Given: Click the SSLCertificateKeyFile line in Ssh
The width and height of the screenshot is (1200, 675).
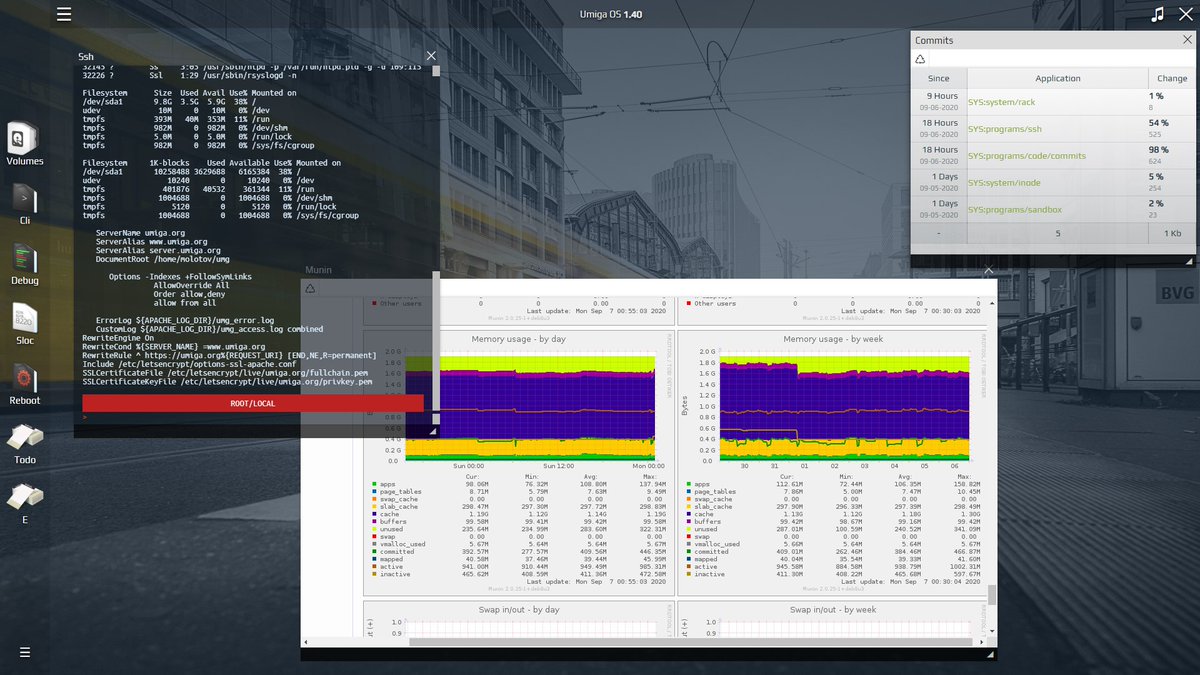Looking at the screenshot, I should (227, 381).
